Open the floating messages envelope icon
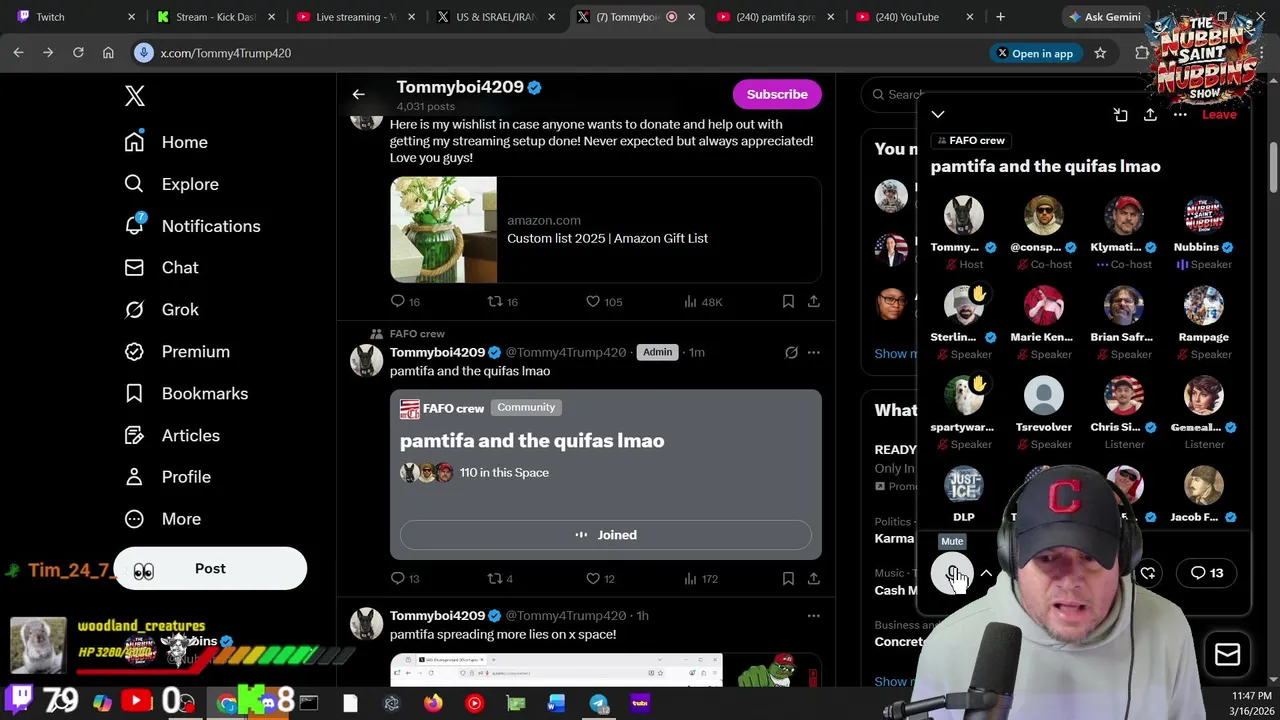This screenshot has height=720, width=1280. click(x=1227, y=654)
